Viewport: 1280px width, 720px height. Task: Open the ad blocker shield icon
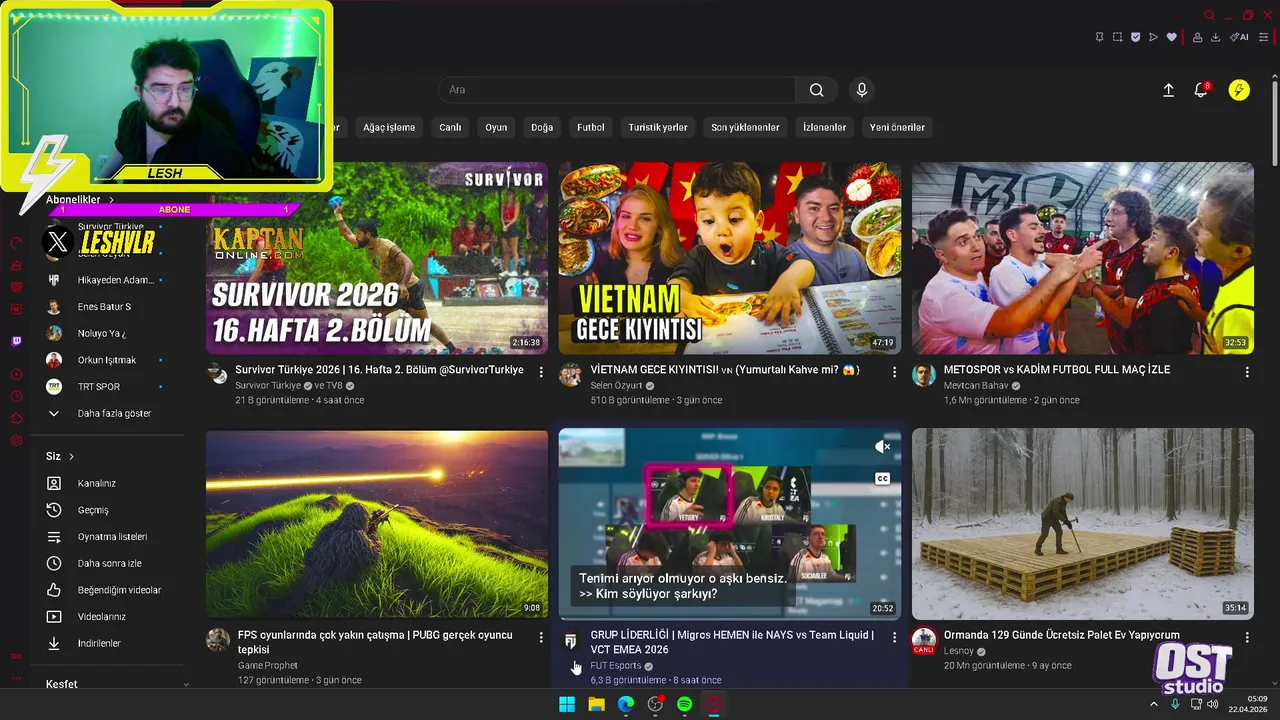tap(1135, 37)
